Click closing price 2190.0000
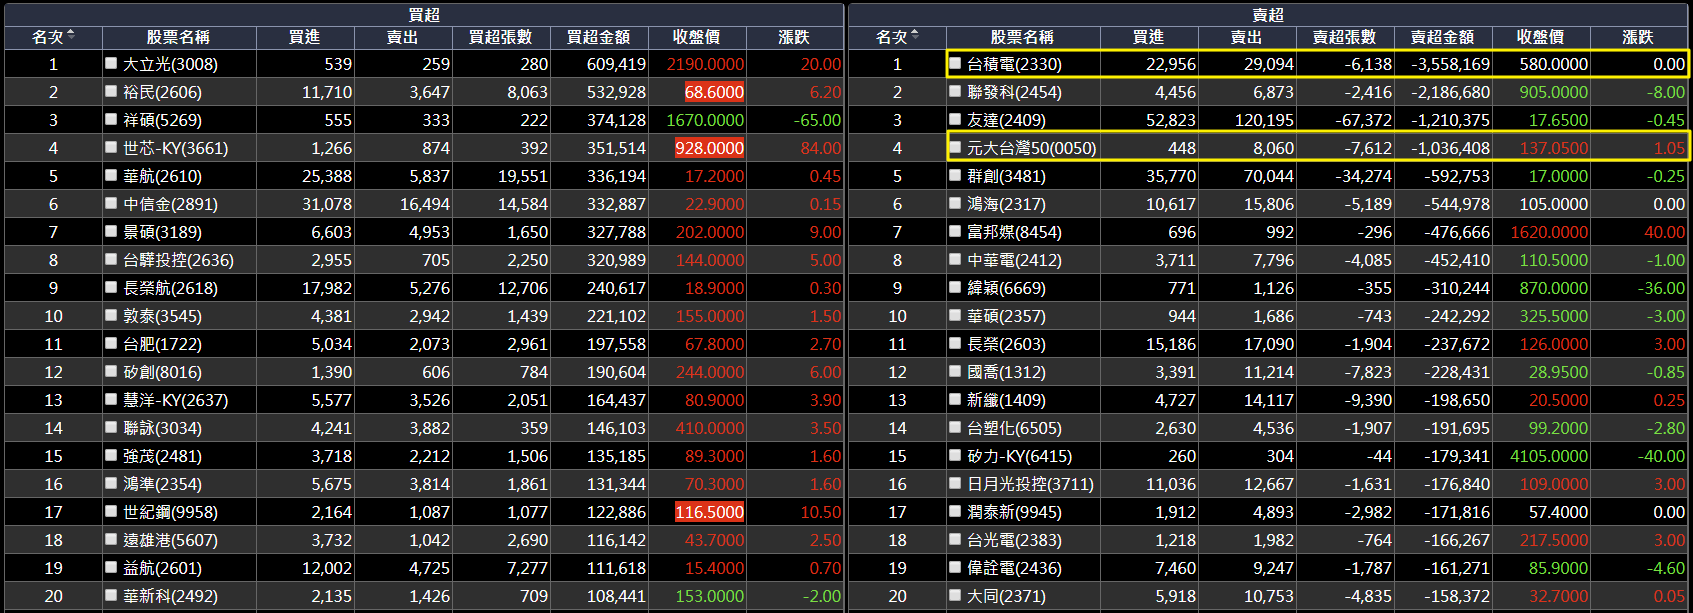 705,64
